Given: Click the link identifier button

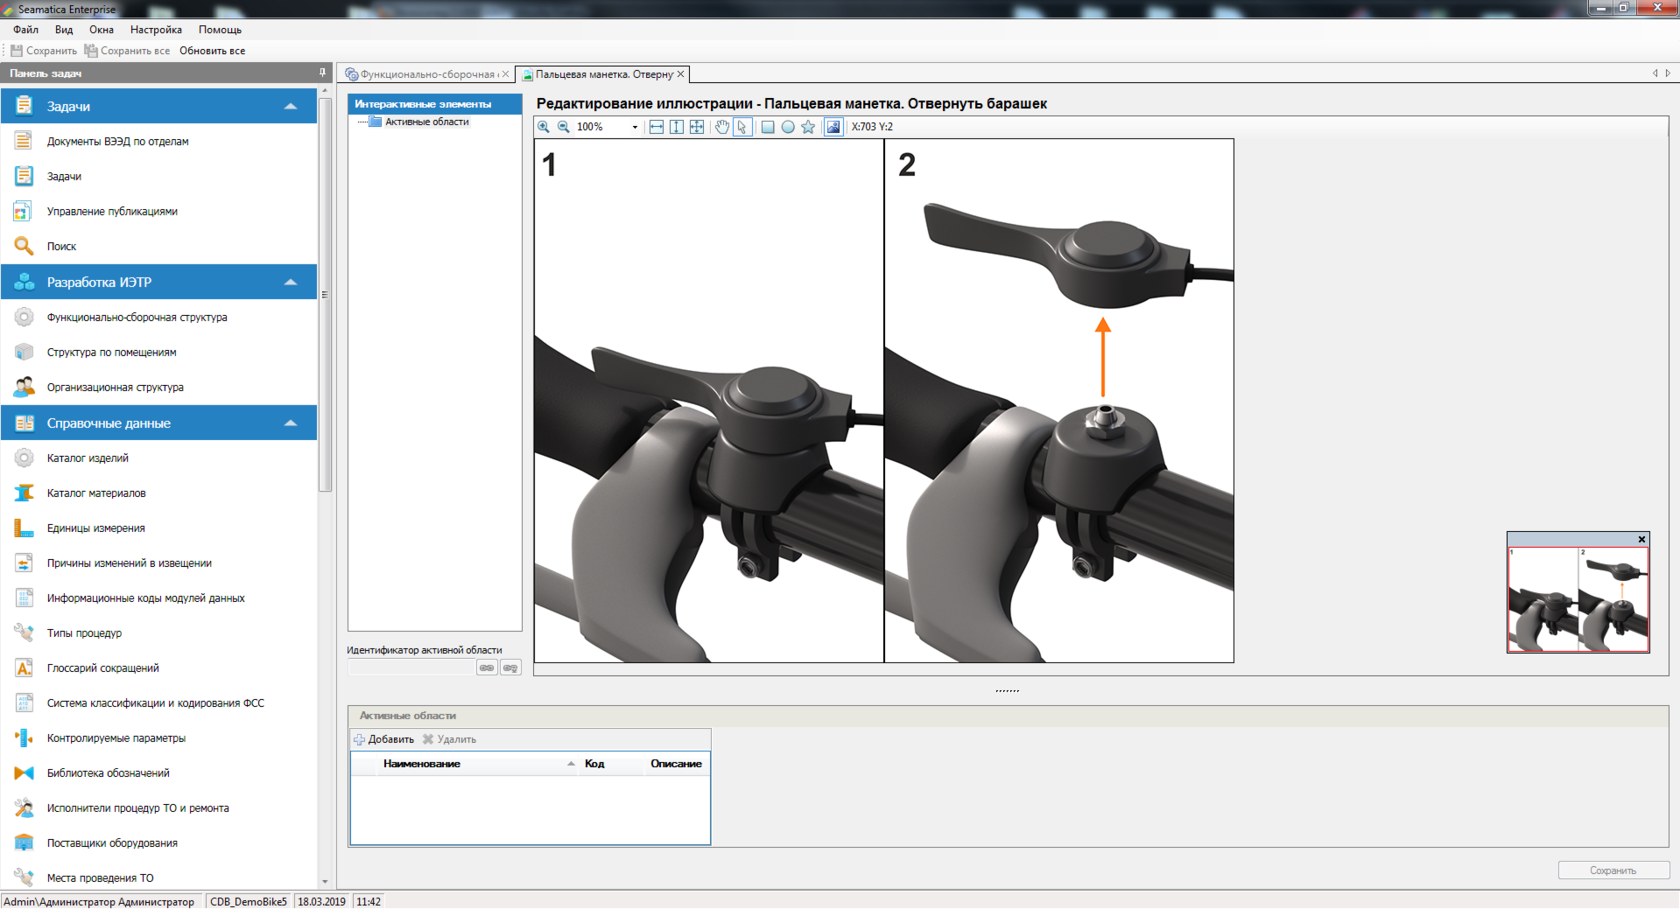Looking at the screenshot, I should [x=487, y=668].
